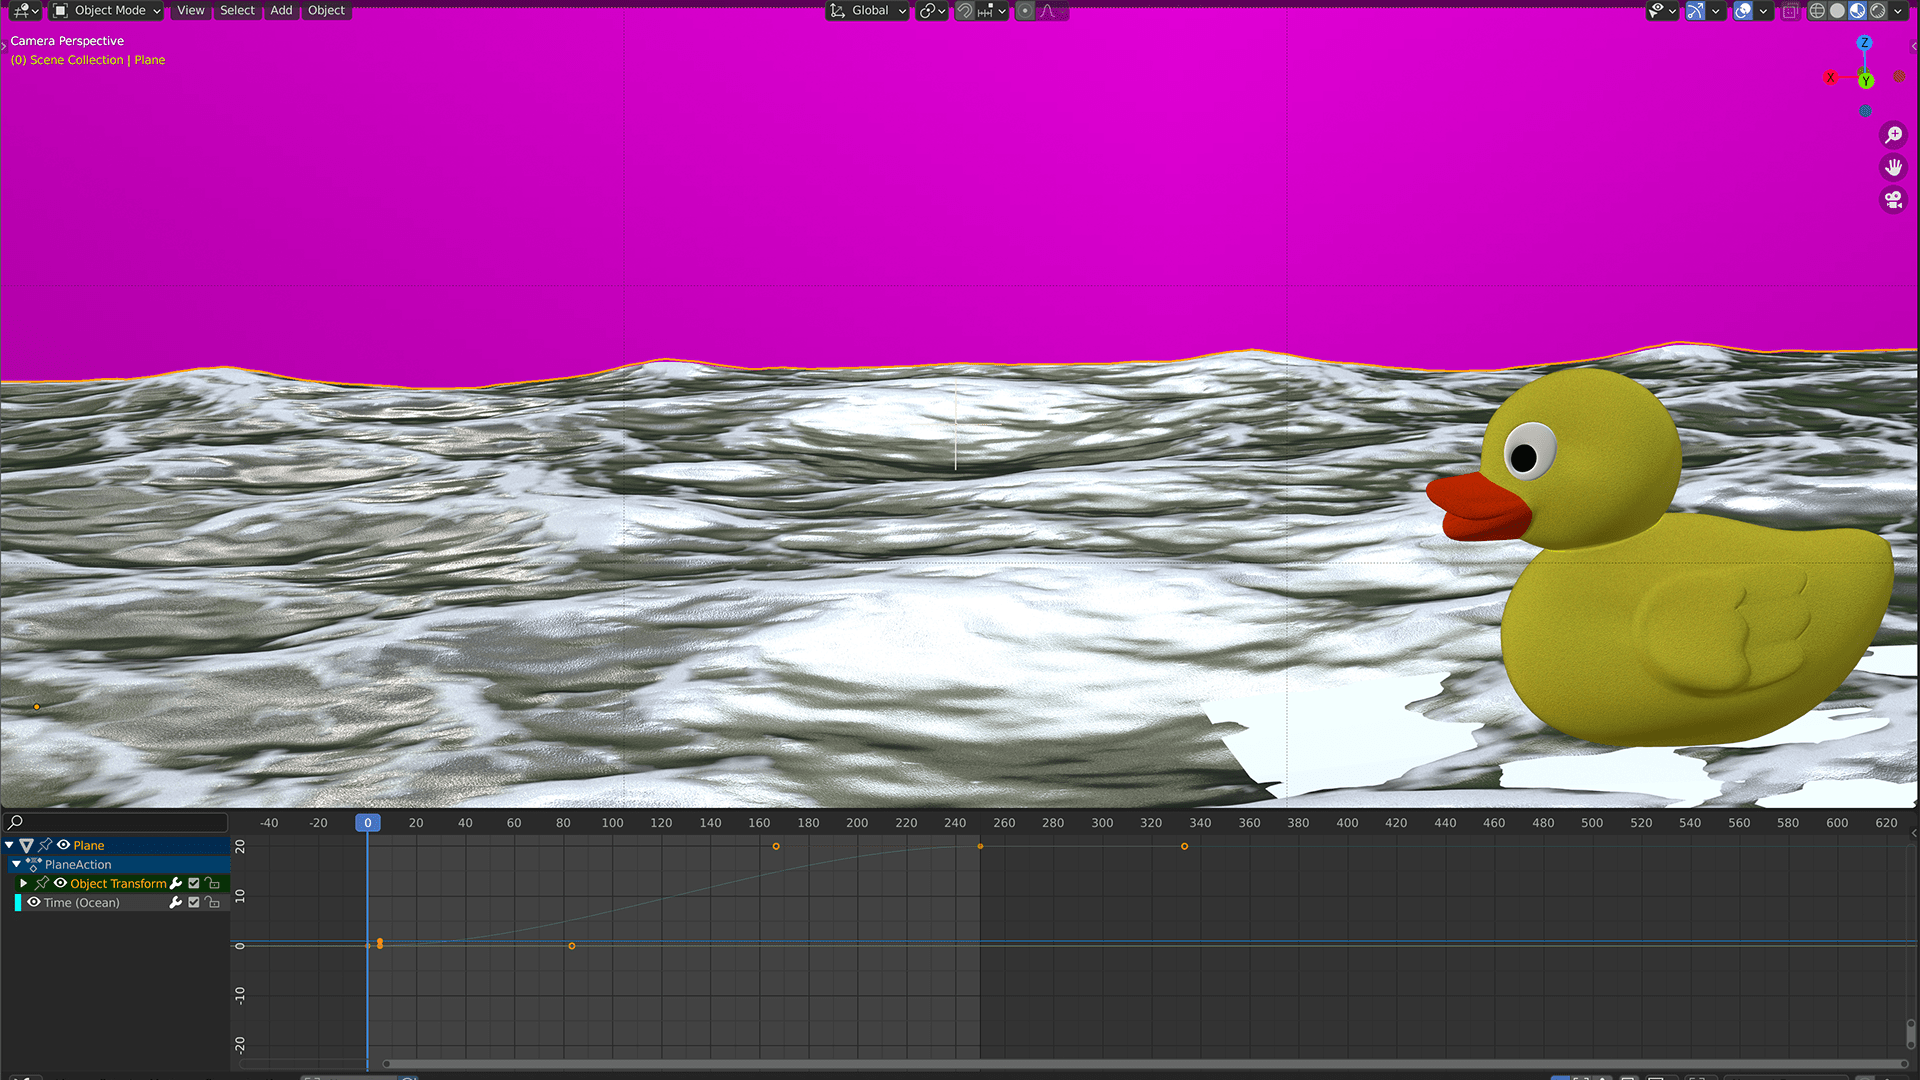1920x1080 pixels.
Task: Toggle viewport gizmos display
Action: point(1695,10)
